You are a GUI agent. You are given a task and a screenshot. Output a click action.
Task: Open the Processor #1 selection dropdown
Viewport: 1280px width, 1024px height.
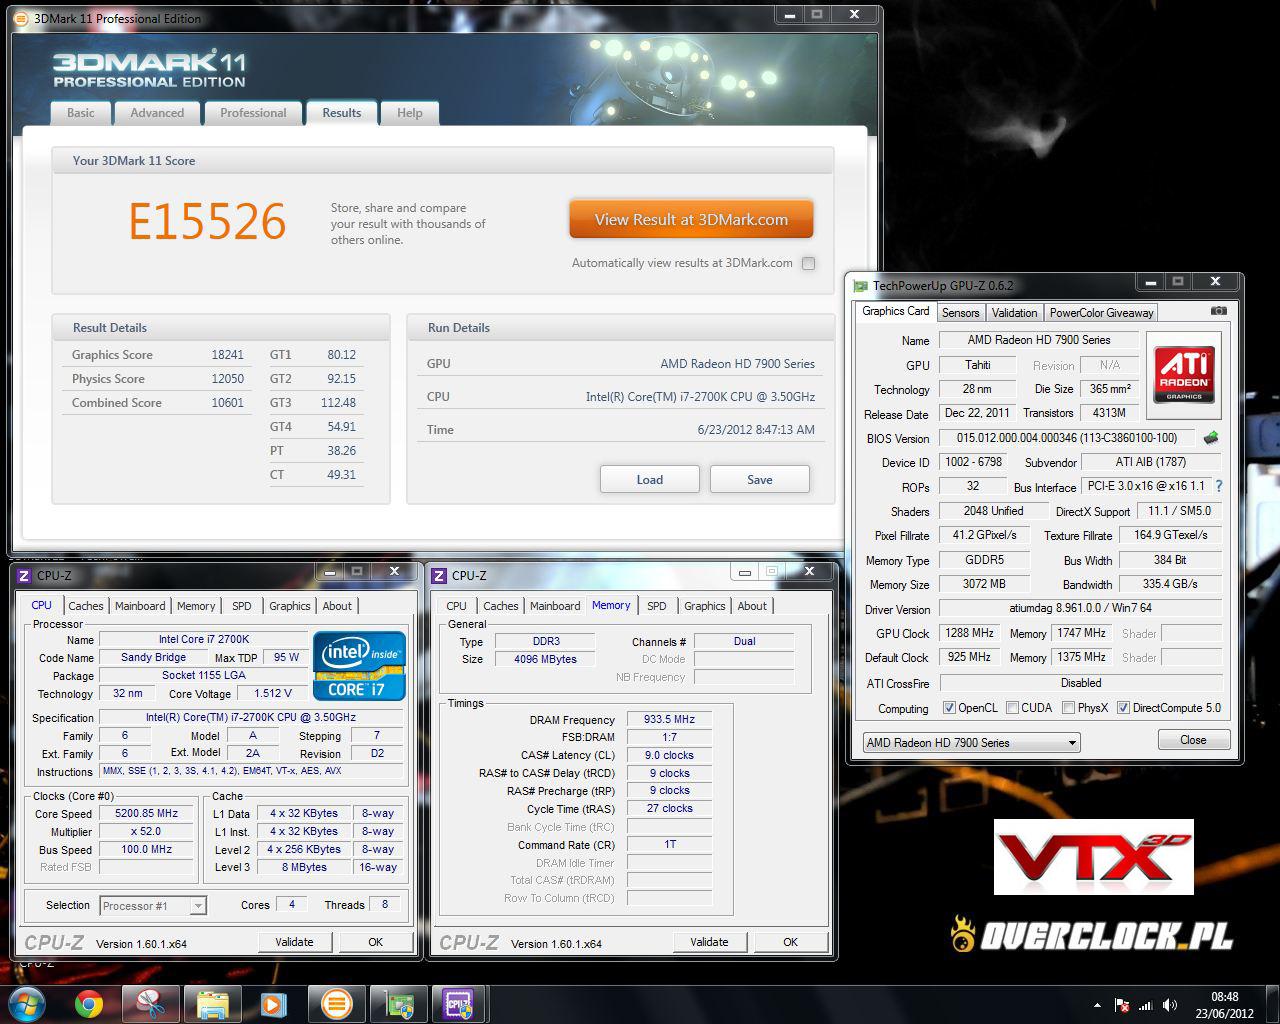[153, 906]
